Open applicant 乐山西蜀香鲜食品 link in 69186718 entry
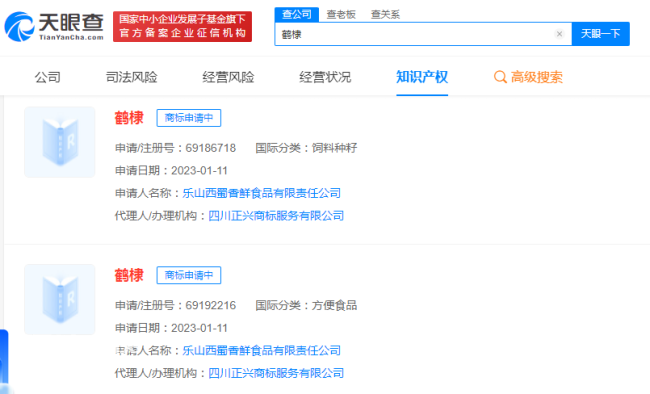The height and width of the screenshot is (394, 650). (x=262, y=193)
